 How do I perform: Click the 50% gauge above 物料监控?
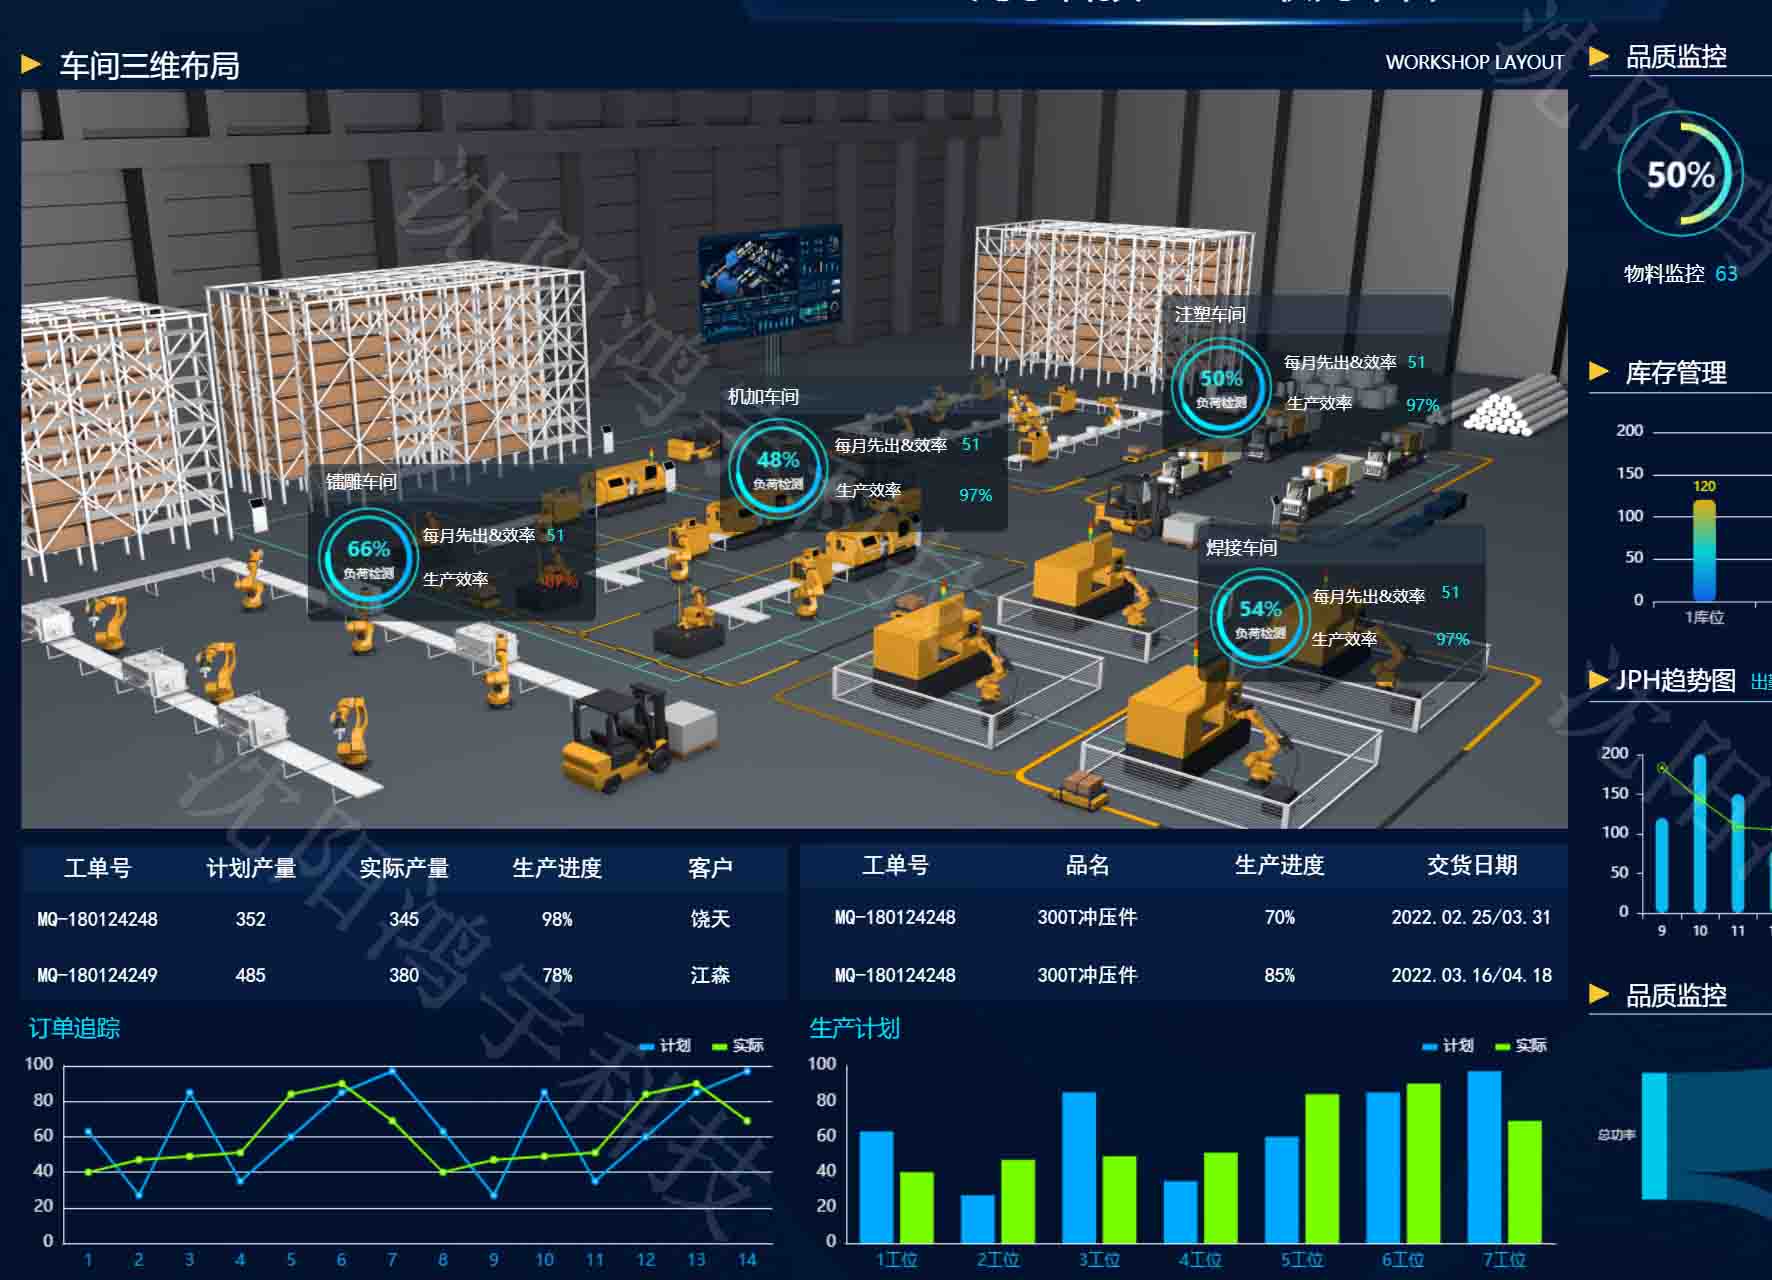tap(1680, 175)
